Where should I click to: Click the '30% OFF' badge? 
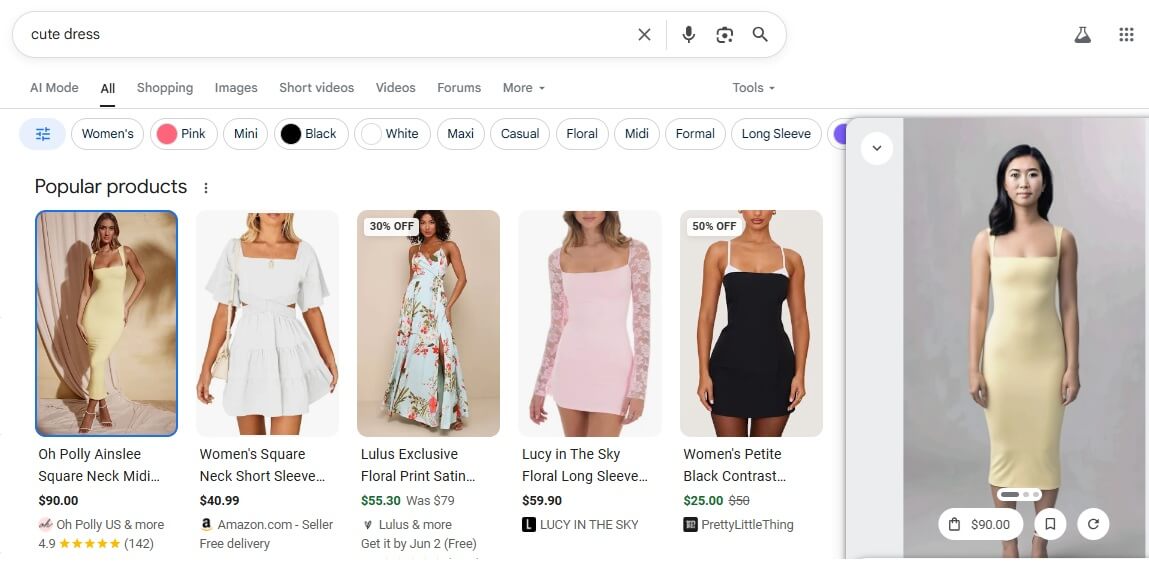(391, 226)
